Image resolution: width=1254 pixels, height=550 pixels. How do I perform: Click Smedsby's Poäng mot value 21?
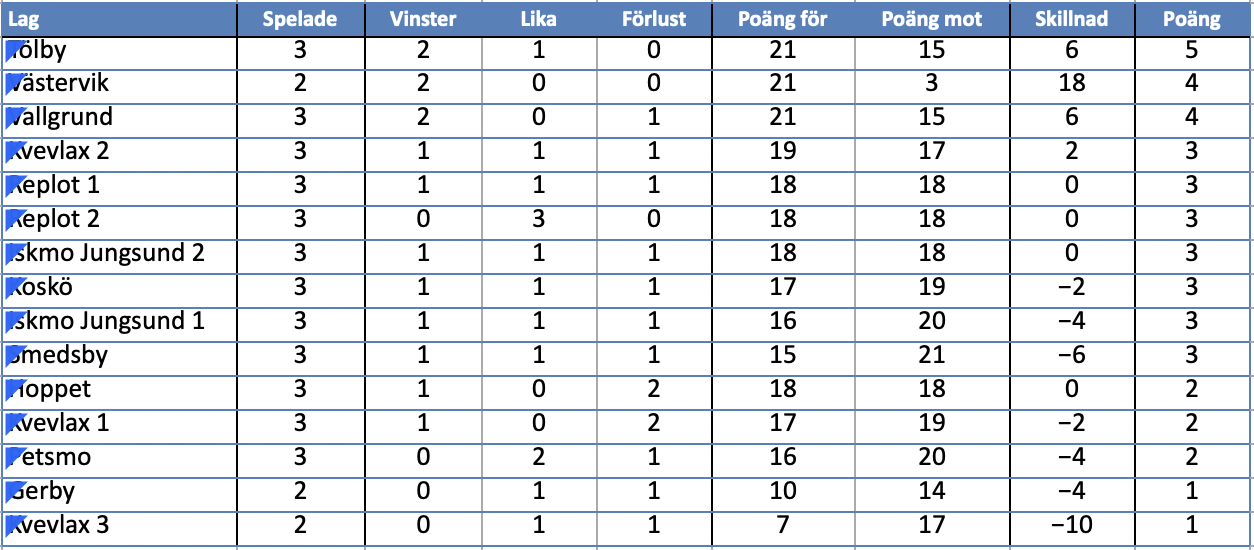pyautogui.click(x=932, y=355)
